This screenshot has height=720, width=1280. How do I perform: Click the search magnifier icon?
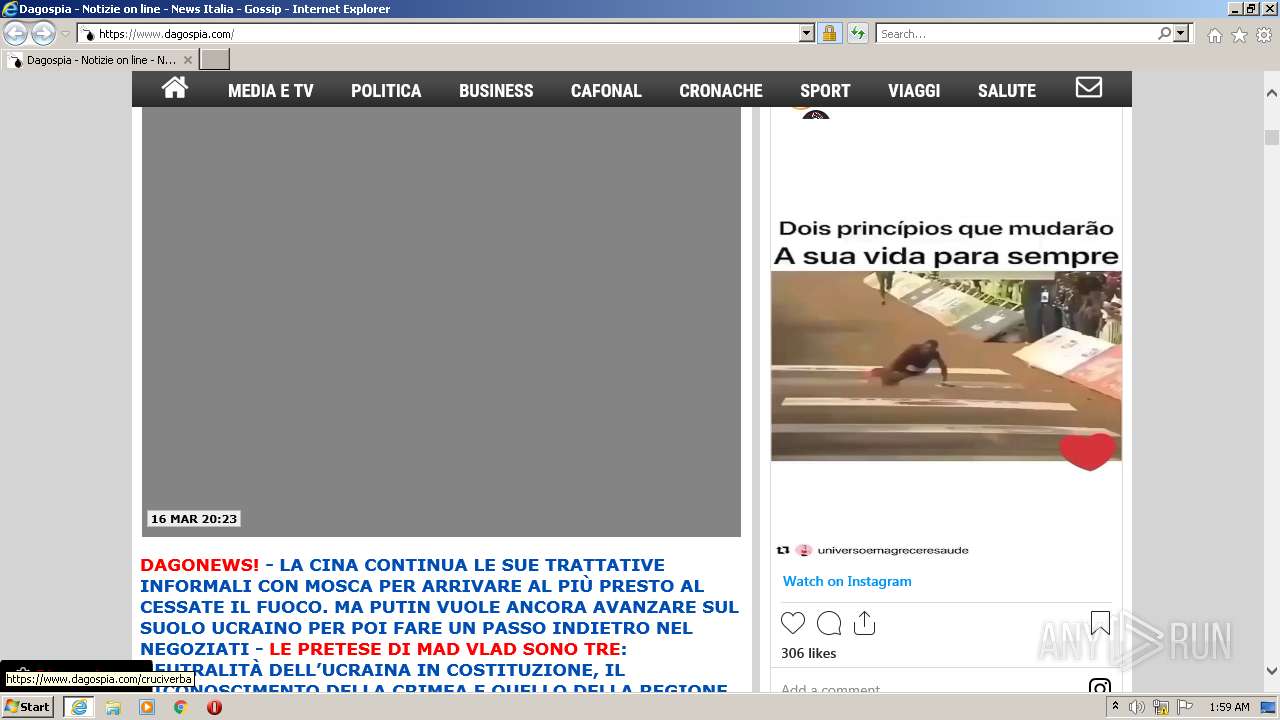click(x=1164, y=34)
